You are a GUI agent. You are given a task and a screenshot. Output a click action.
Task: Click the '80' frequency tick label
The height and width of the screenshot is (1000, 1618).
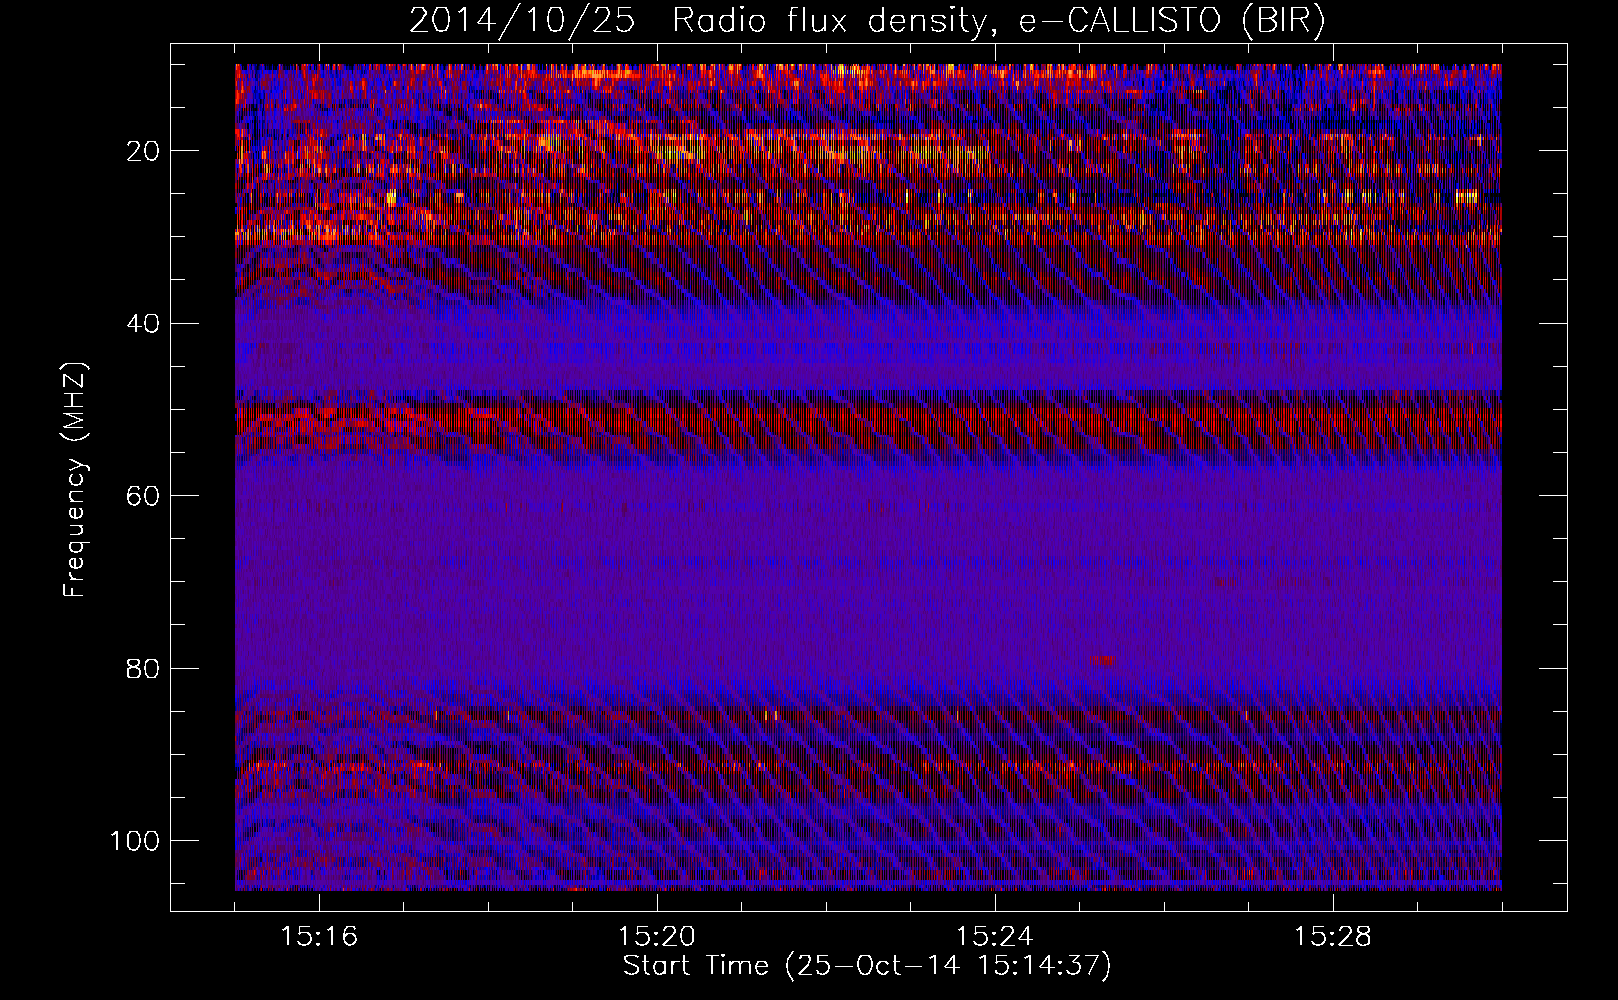click(x=144, y=668)
